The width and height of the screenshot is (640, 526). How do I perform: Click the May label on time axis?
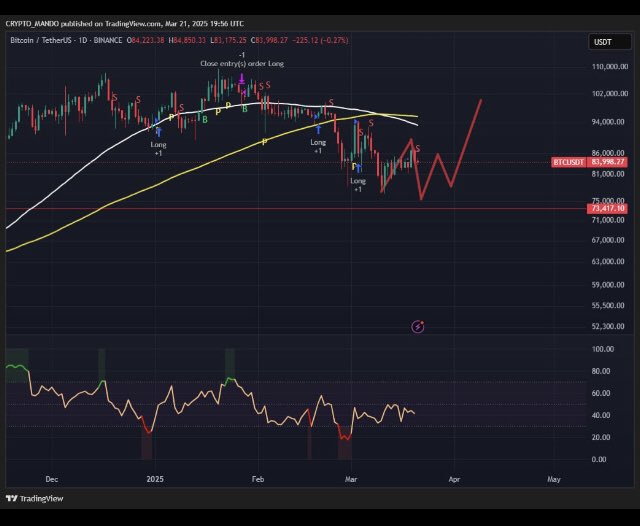click(554, 479)
